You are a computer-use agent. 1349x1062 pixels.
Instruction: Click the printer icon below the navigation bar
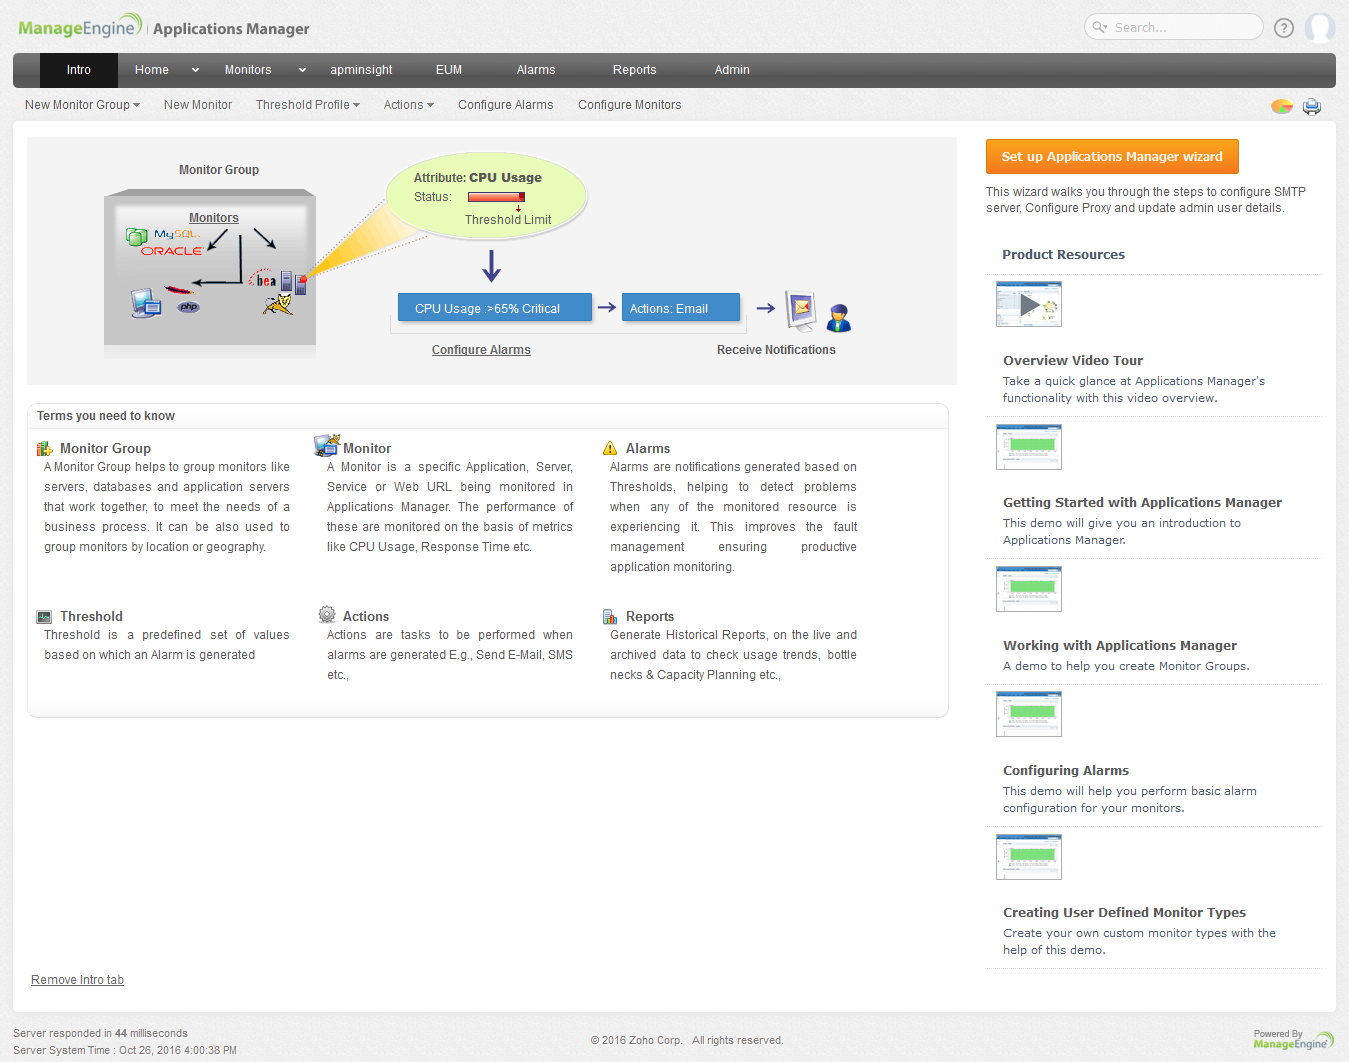[x=1312, y=106]
